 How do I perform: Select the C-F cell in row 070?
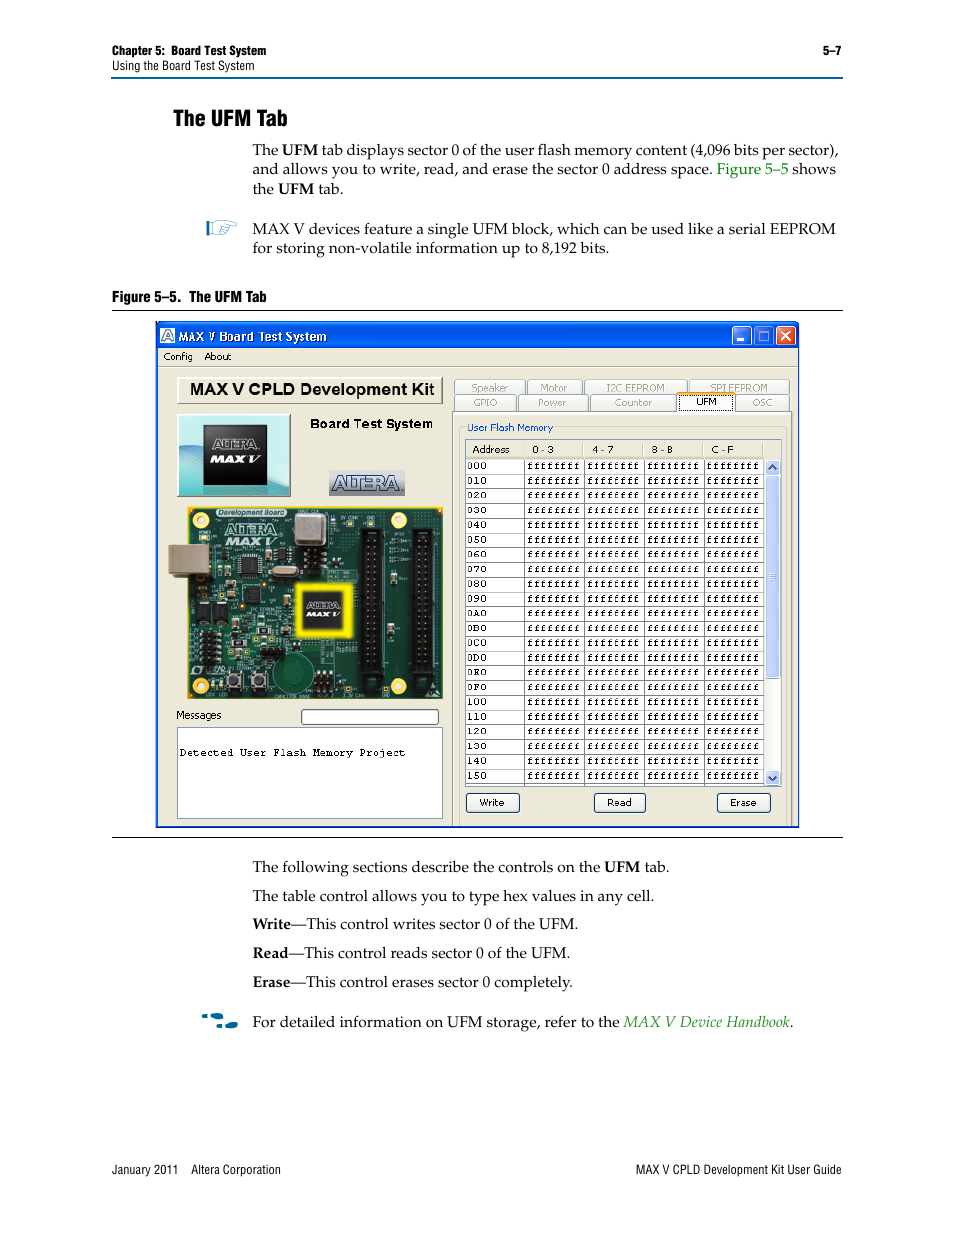click(x=733, y=569)
